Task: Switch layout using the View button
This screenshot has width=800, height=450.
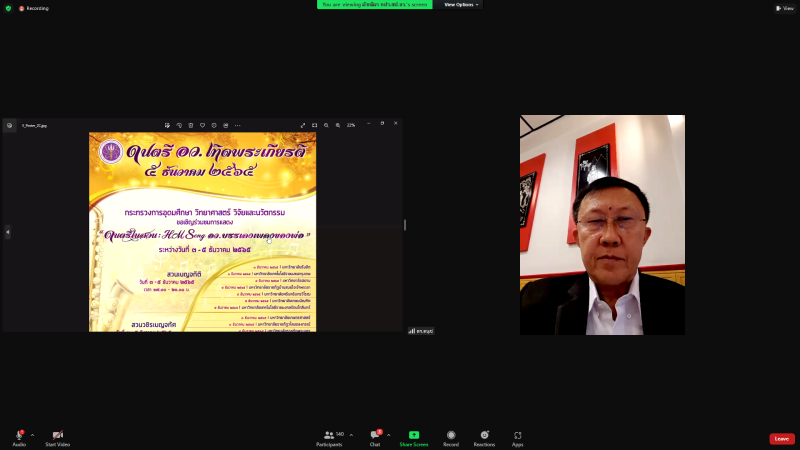Action: click(x=784, y=8)
